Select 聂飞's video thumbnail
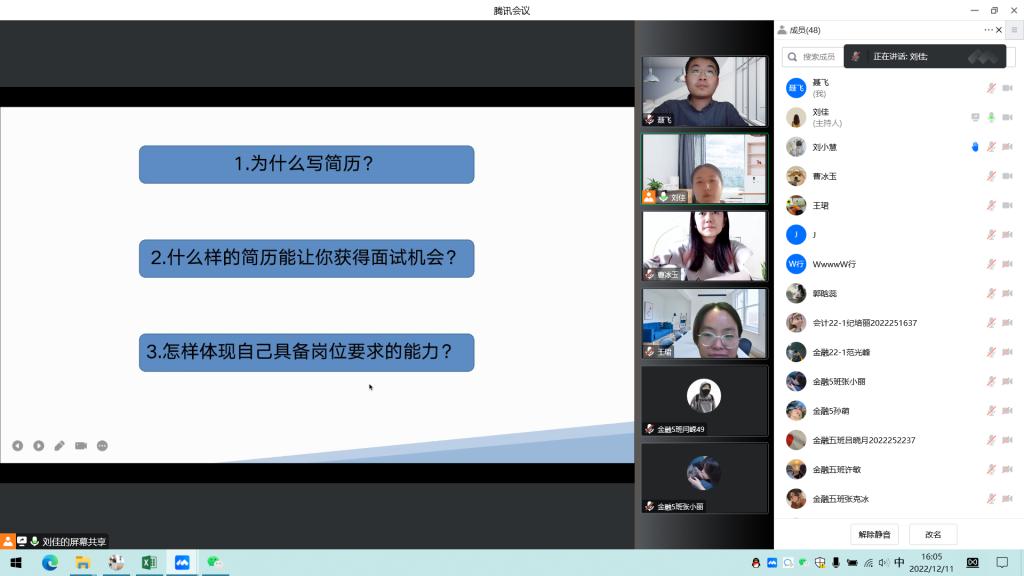Screen dimensions: 1024x576 (704, 91)
